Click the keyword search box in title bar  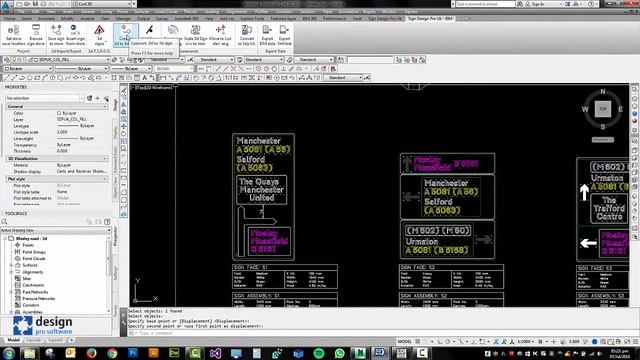coord(485,4)
